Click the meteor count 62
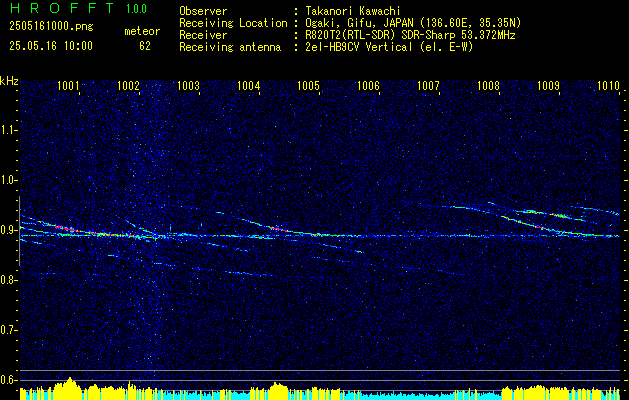This screenshot has height=400, width=629. tap(145, 46)
